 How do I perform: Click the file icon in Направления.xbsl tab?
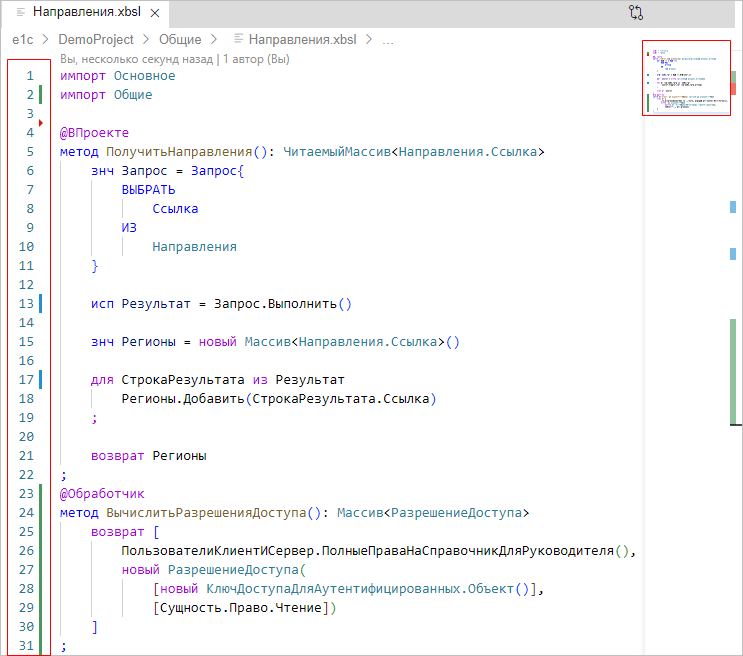click(20, 14)
